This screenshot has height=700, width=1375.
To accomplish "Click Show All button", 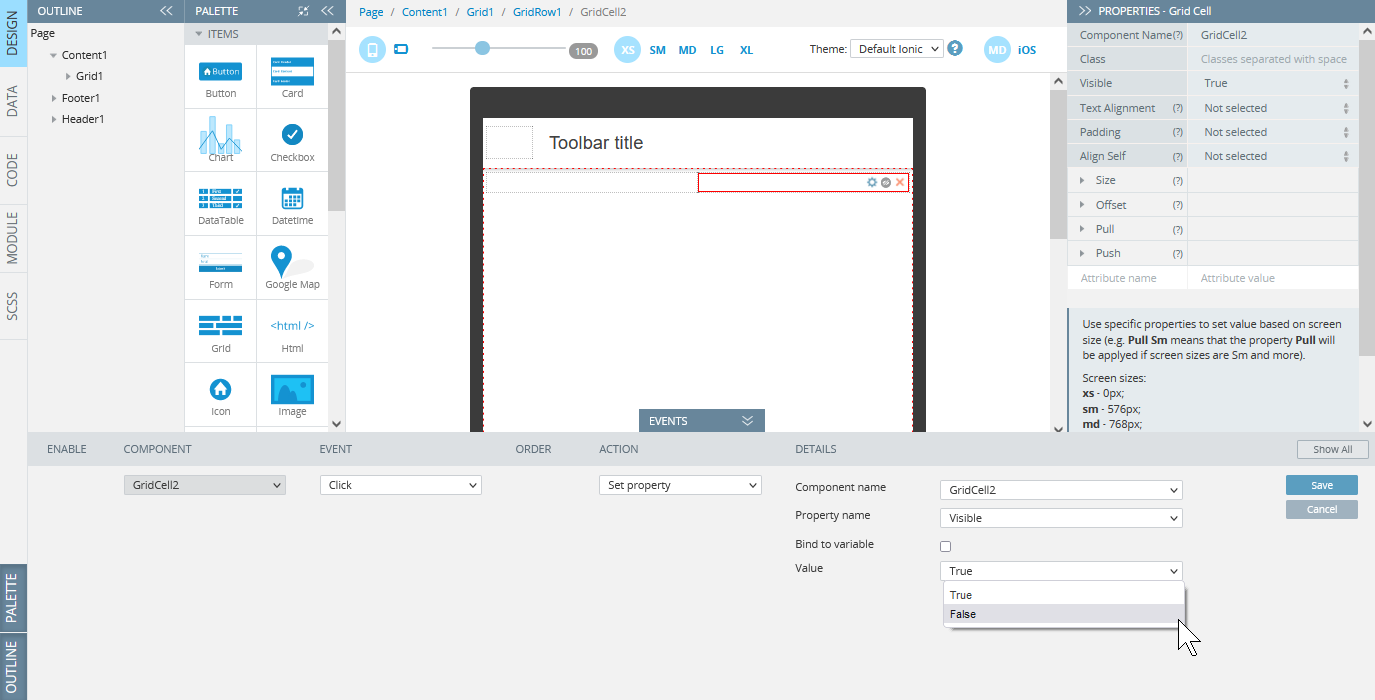I will point(1332,449).
